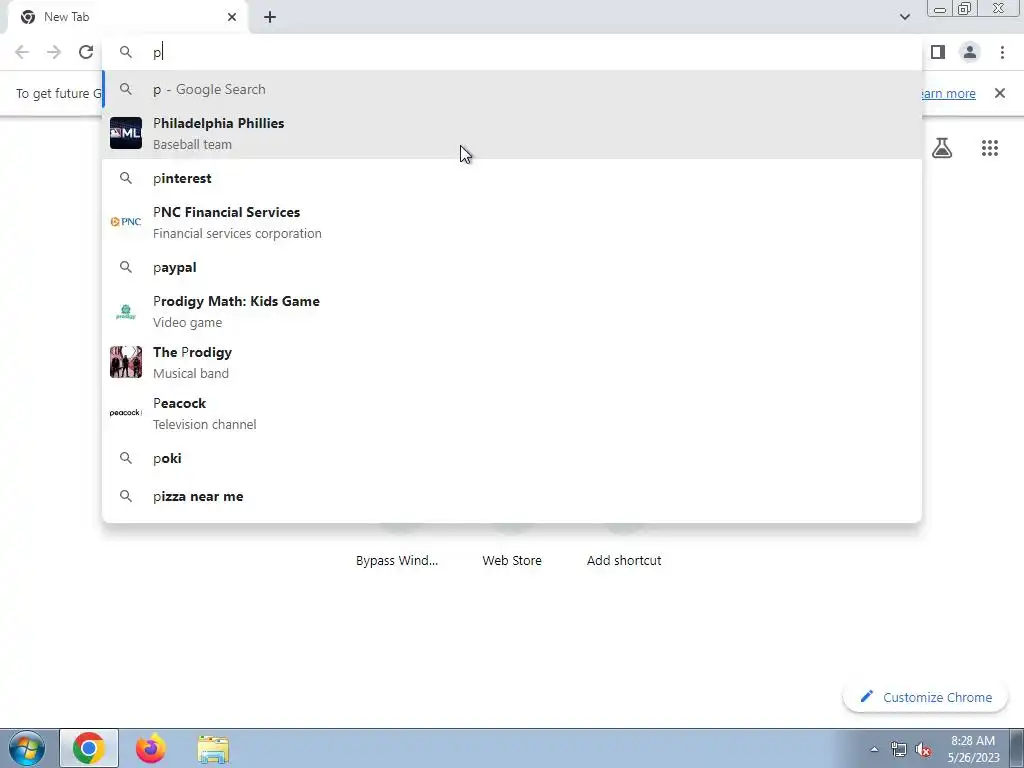Image resolution: width=1024 pixels, height=768 pixels.
Task: Select Prodigy Math: Kids Game suggestion
Action: [512, 311]
